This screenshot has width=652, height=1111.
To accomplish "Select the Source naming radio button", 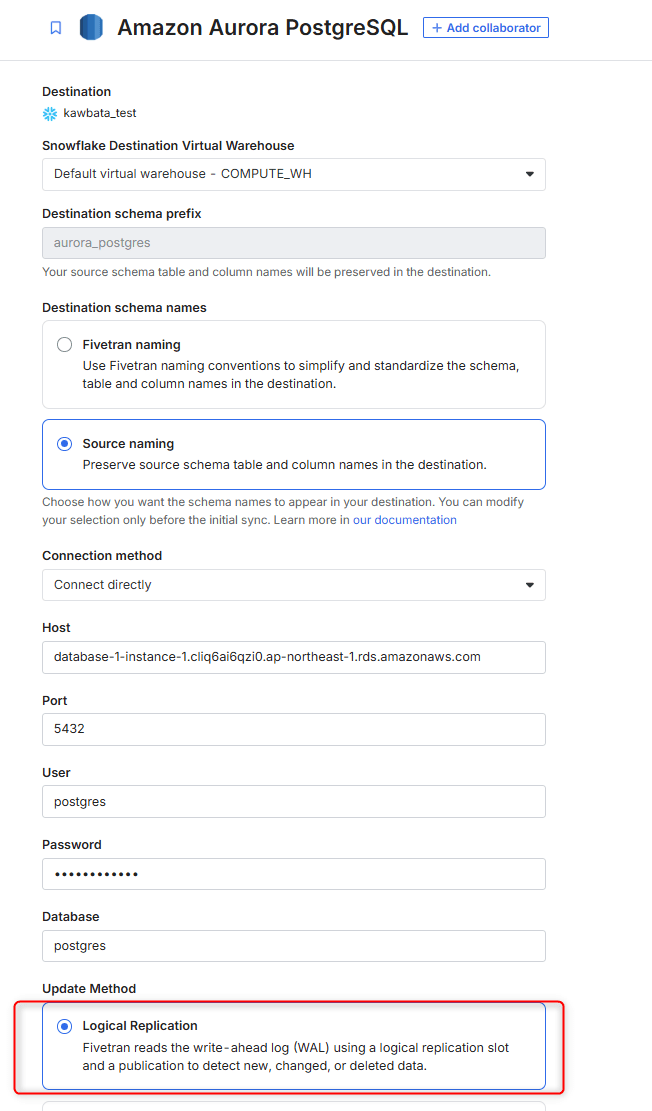I will 65,444.
